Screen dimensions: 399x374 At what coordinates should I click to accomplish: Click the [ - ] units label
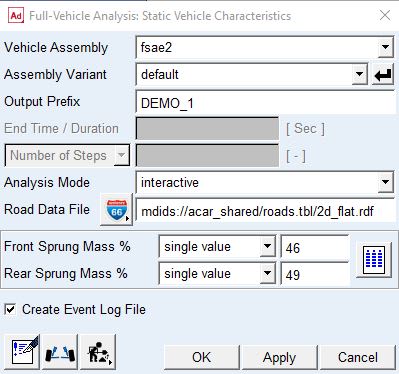[x=296, y=156]
